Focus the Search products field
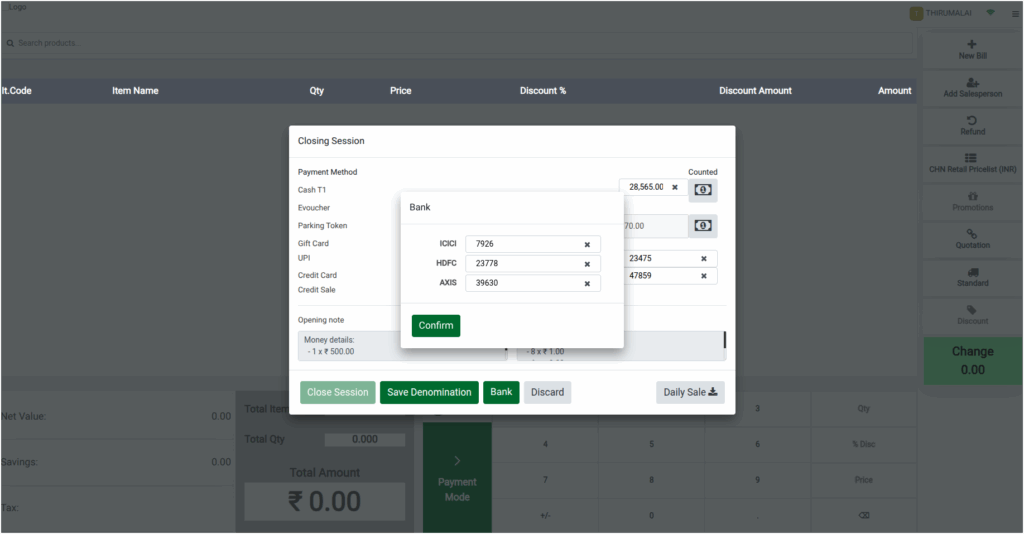The image size is (1024, 534). coord(457,43)
